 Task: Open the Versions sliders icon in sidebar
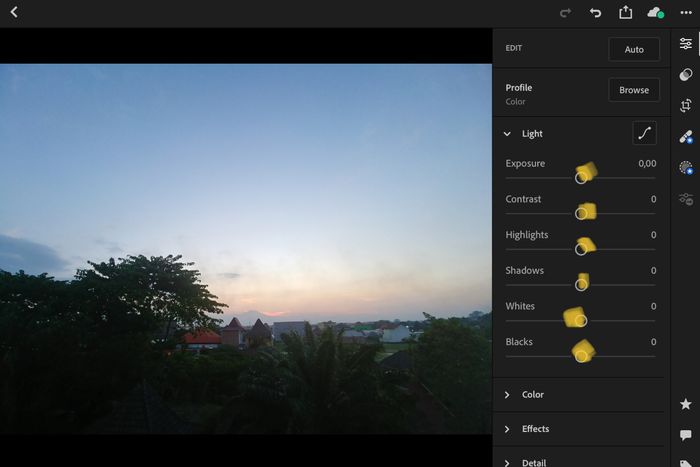686,199
